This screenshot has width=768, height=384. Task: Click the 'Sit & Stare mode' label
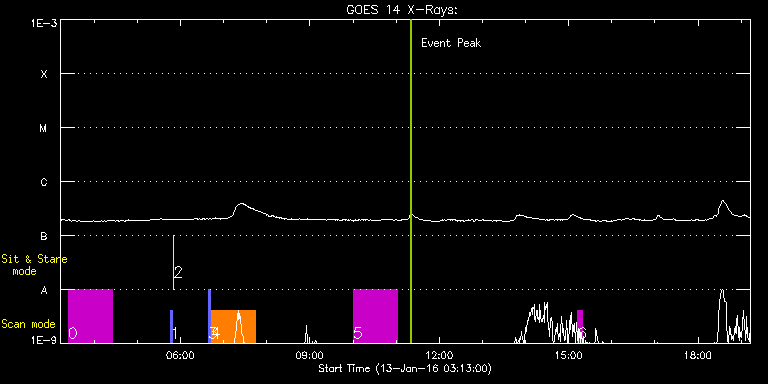(x=34, y=265)
